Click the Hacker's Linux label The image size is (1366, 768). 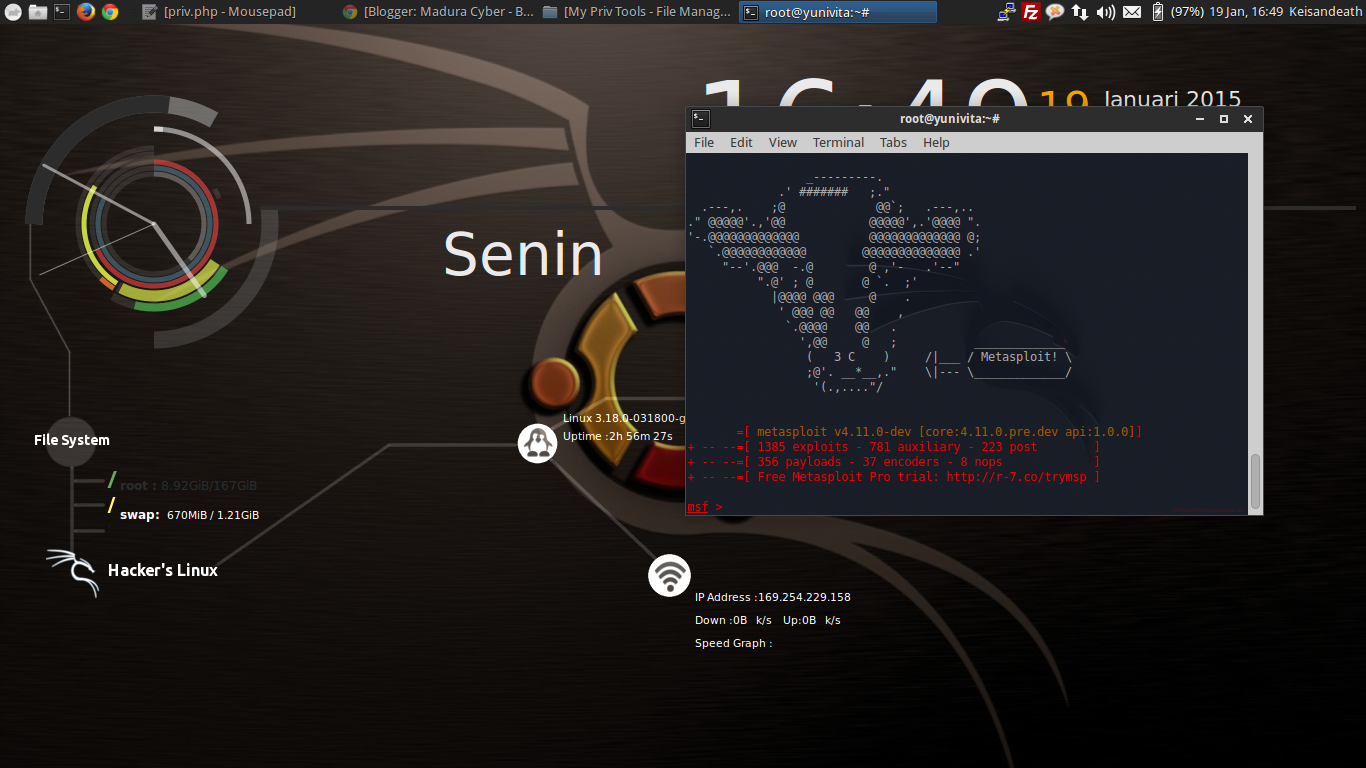pyautogui.click(x=163, y=570)
